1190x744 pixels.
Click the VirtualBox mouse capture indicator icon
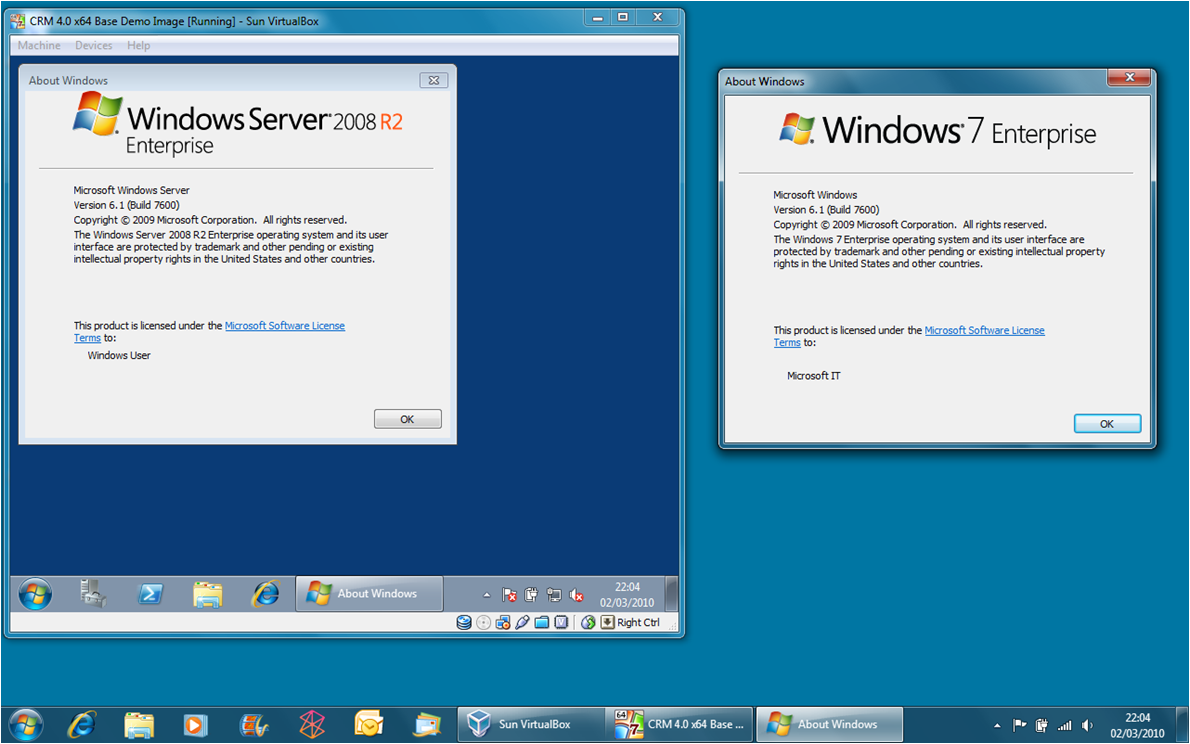point(588,622)
